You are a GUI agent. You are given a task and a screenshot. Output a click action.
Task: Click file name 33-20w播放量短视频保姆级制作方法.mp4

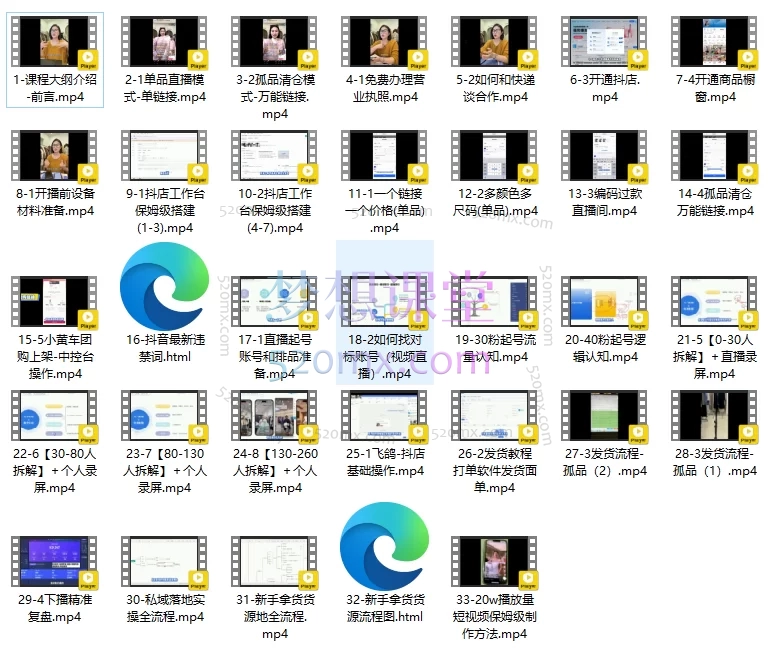tap(495, 617)
